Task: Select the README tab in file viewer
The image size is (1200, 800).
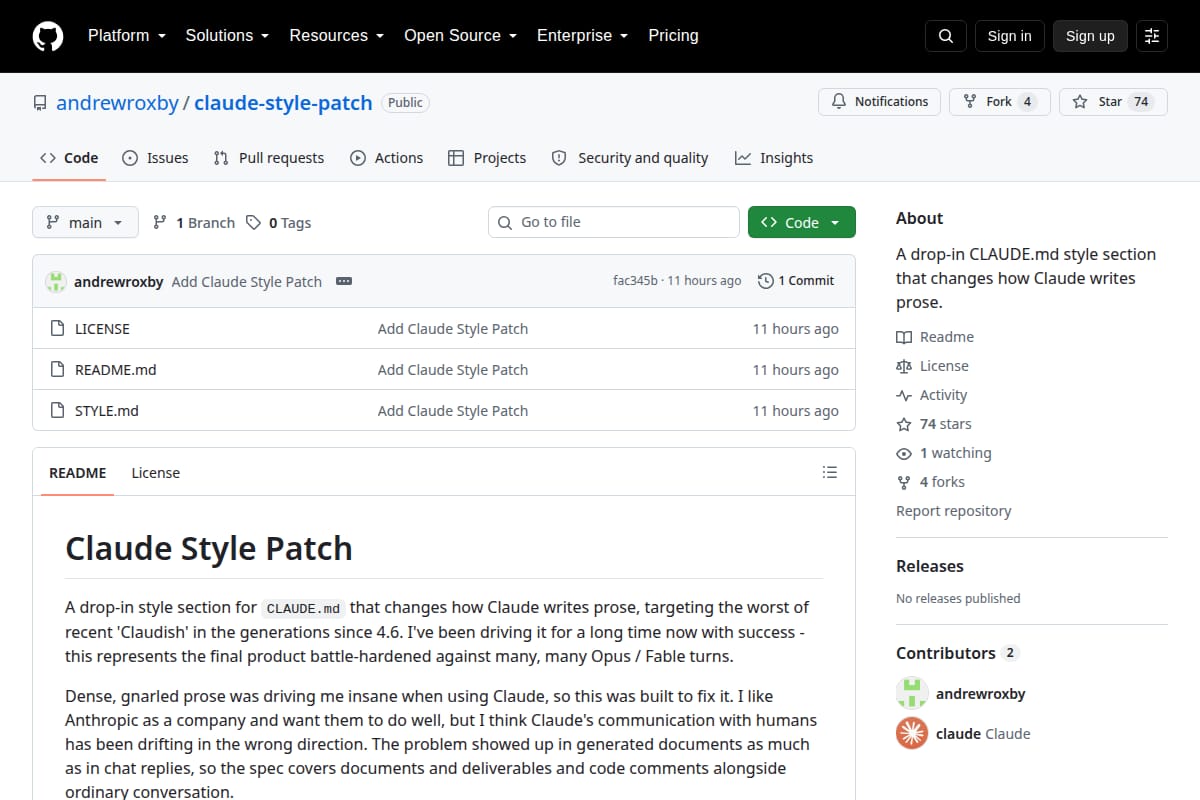Action: [x=78, y=473]
